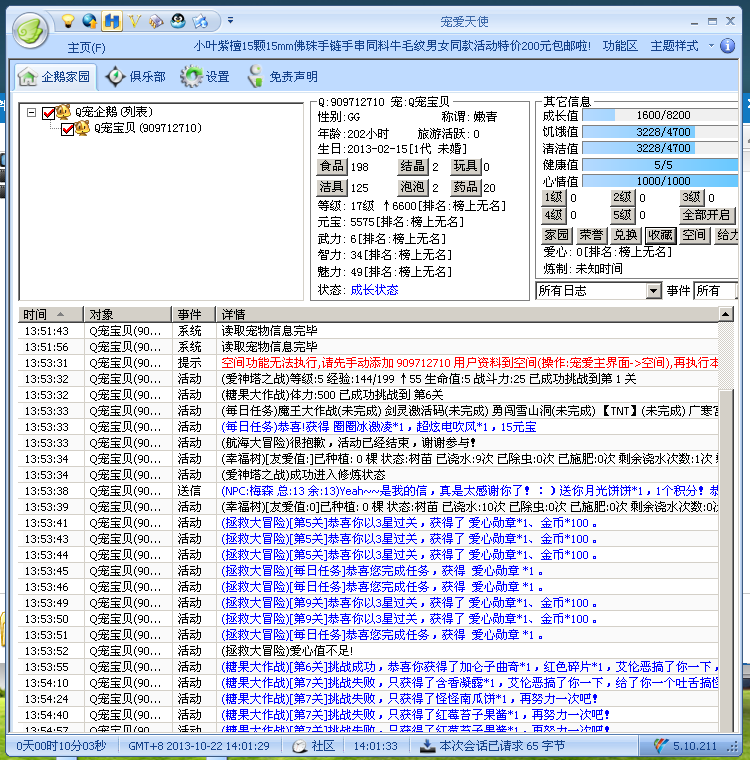
Task: Click the light bulb quick-access icon
Action: click(67, 21)
